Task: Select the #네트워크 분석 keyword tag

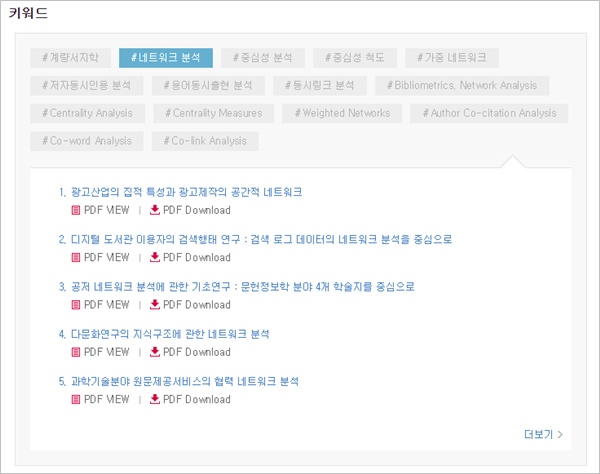Action: [x=166, y=58]
